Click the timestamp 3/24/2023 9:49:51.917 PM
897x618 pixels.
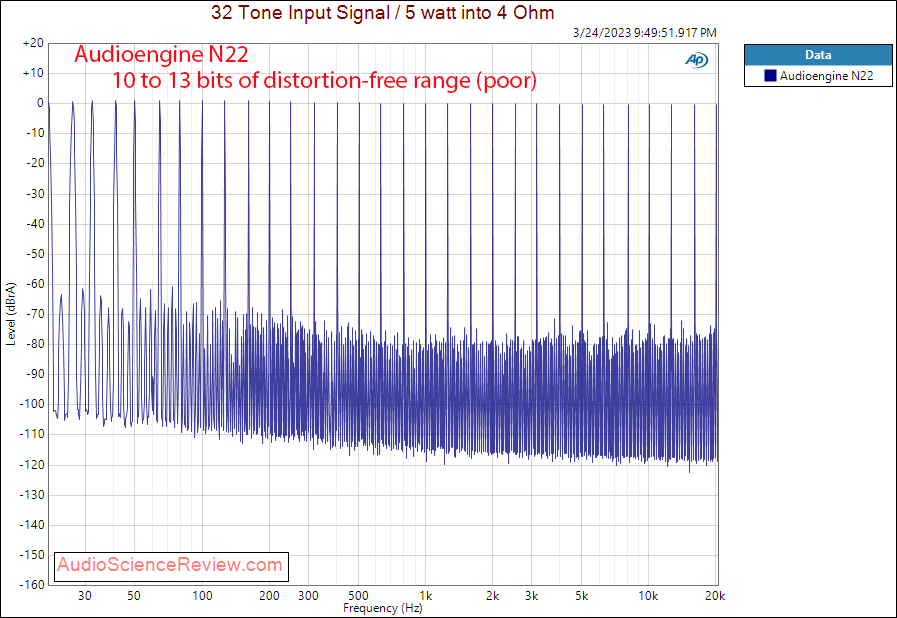pos(645,33)
